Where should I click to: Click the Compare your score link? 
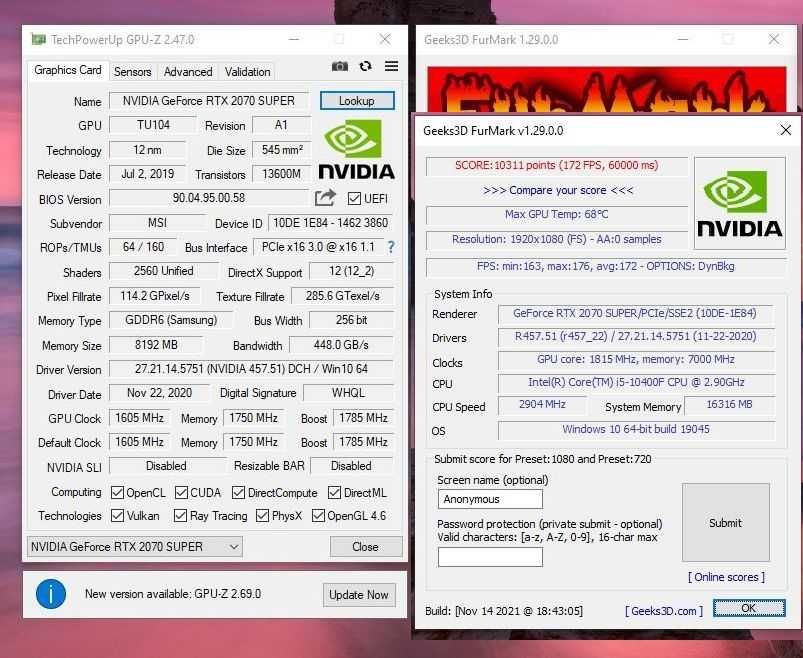click(x=558, y=190)
